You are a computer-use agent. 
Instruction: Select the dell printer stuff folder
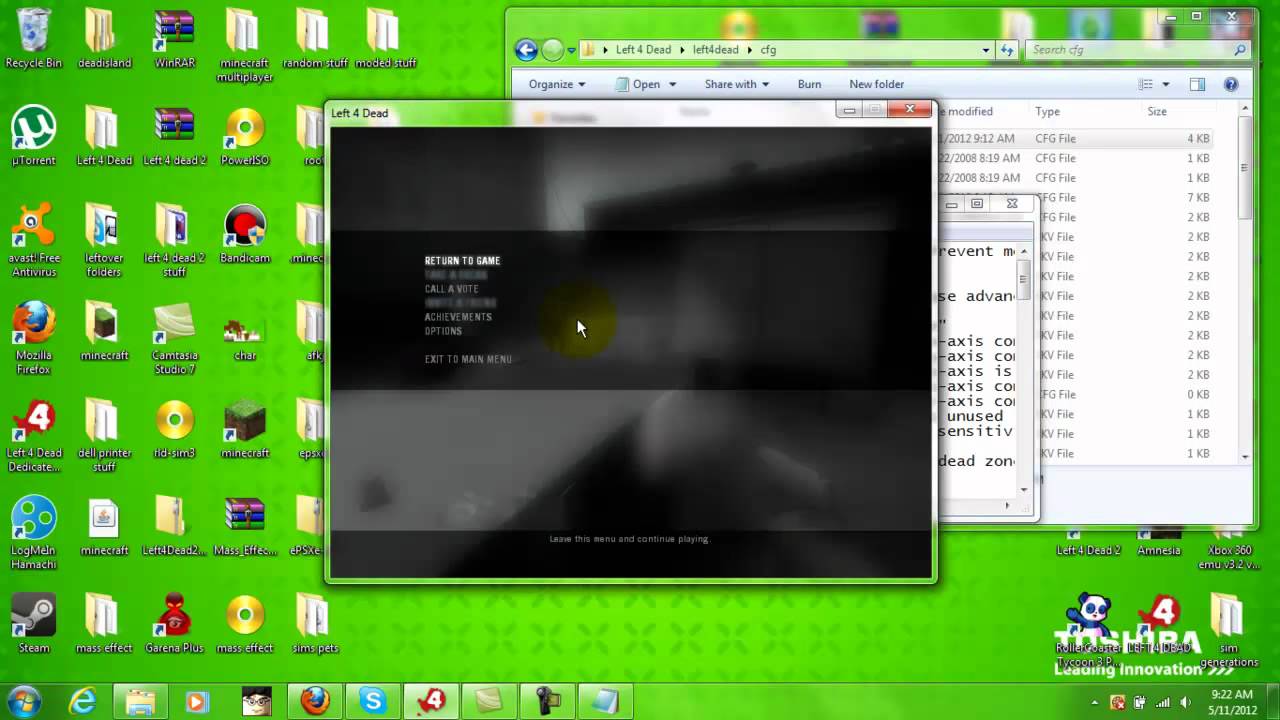click(x=104, y=436)
